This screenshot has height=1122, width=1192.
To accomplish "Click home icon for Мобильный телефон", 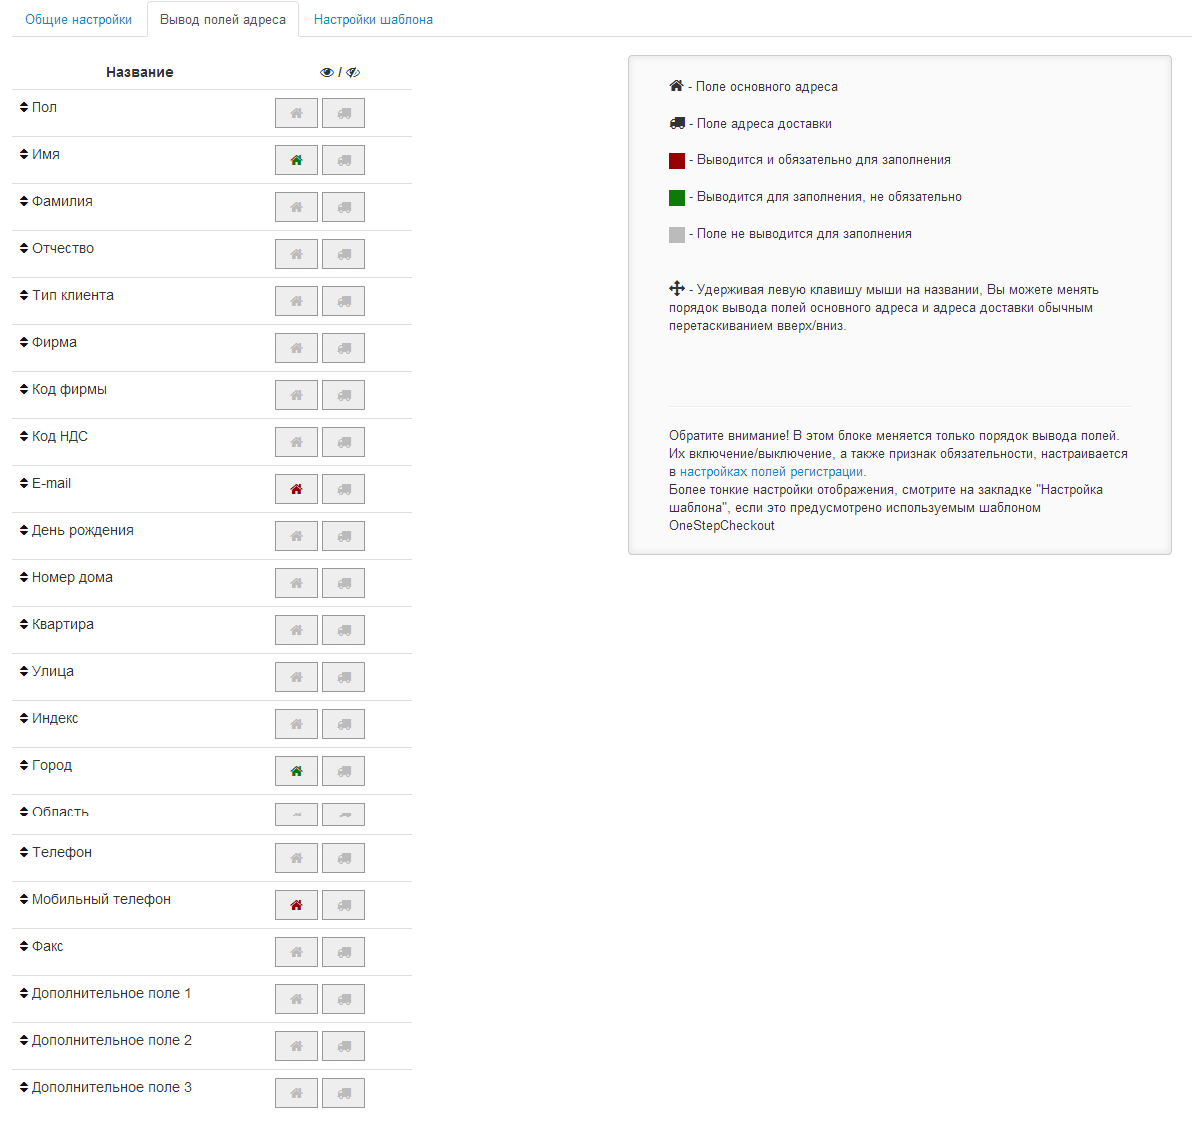I will tap(296, 905).
